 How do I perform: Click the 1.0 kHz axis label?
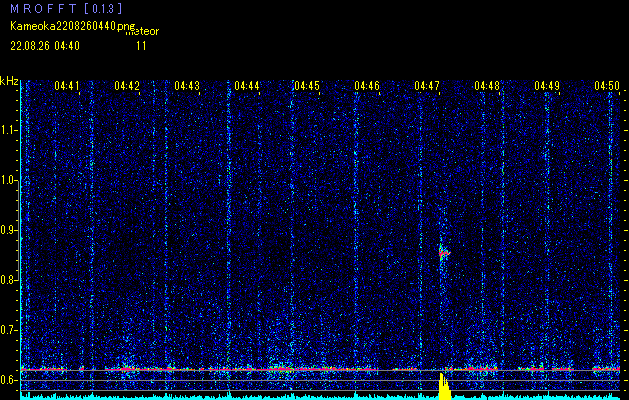(8, 180)
